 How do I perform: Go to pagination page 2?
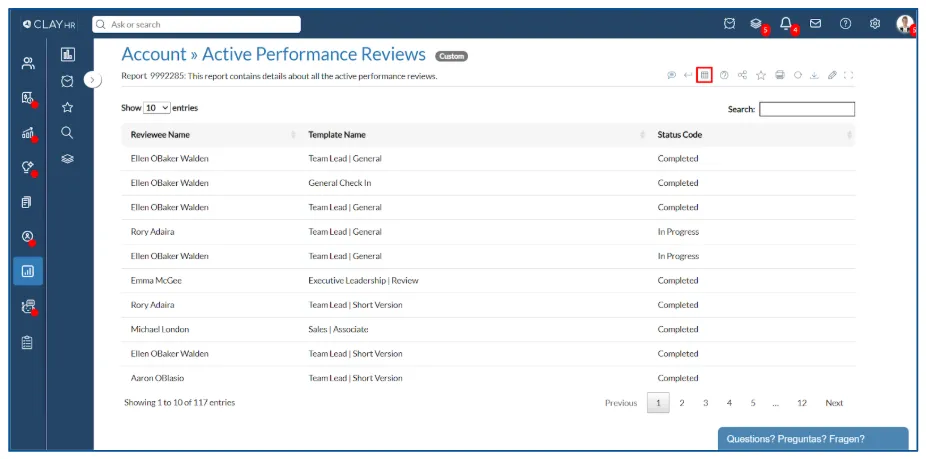(x=682, y=403)
